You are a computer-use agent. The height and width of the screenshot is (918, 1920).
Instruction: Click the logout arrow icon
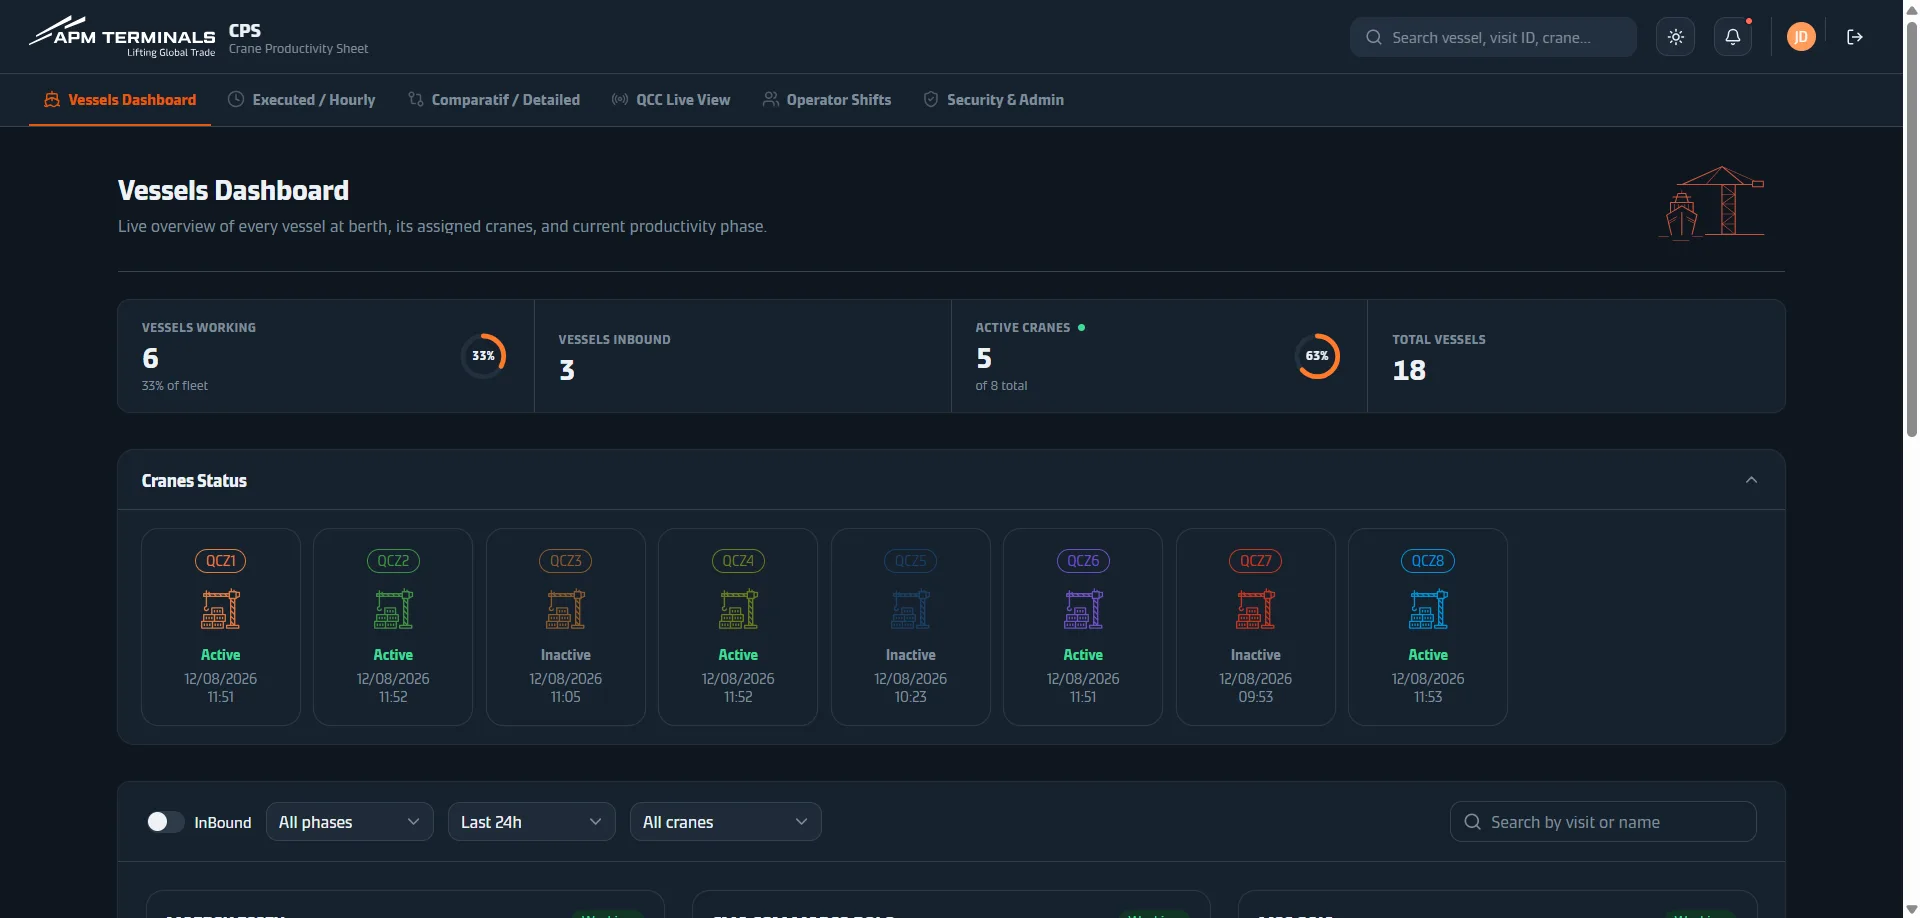coord(1855,37)
